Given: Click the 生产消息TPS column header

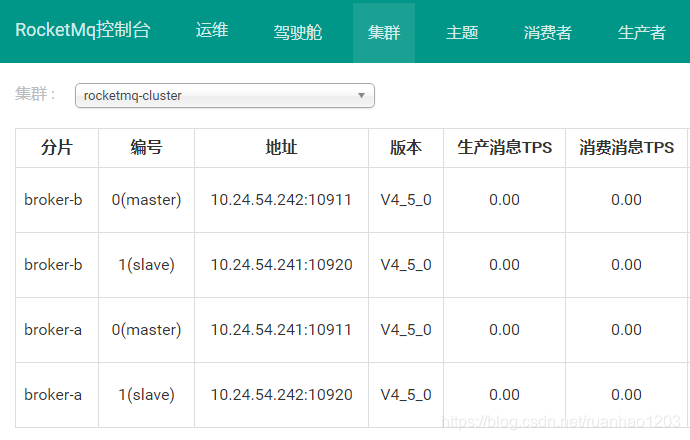Looking at the screenshot, I should pos(504,147).
